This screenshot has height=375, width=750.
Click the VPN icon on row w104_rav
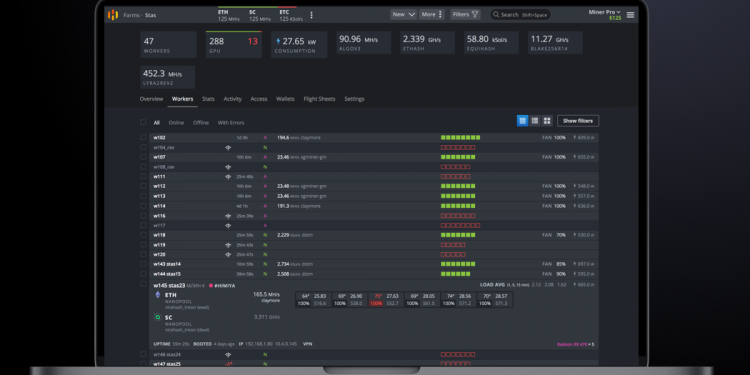point(228,147)
